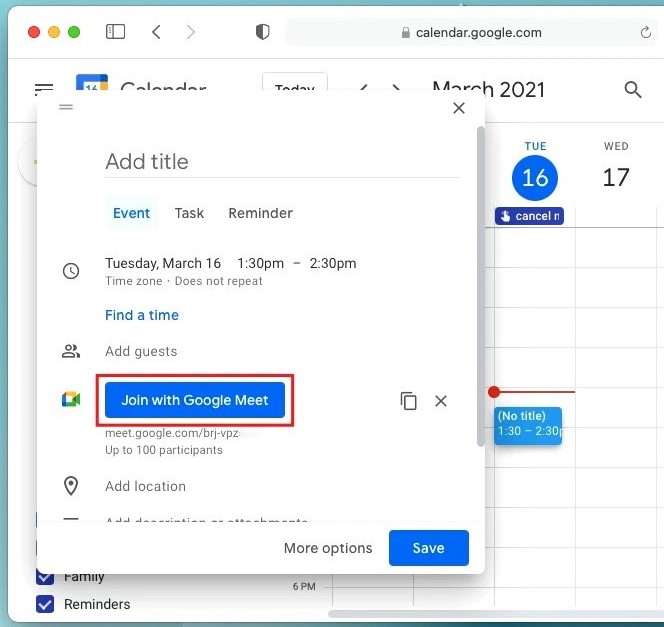This screenshot has height=627, width=664.
Task: Click the March 2021 heading
Action: click(x=488, y=89)
